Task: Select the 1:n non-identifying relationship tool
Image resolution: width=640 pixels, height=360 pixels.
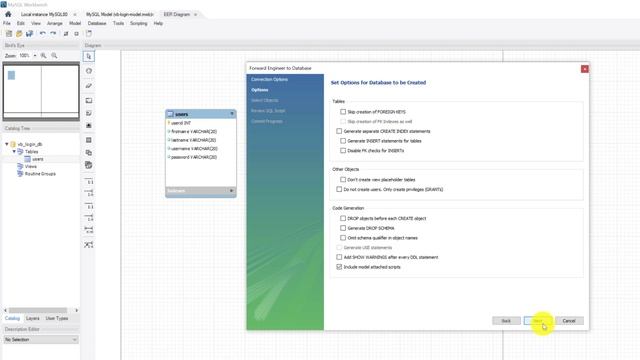Action: tap(89, 193)
